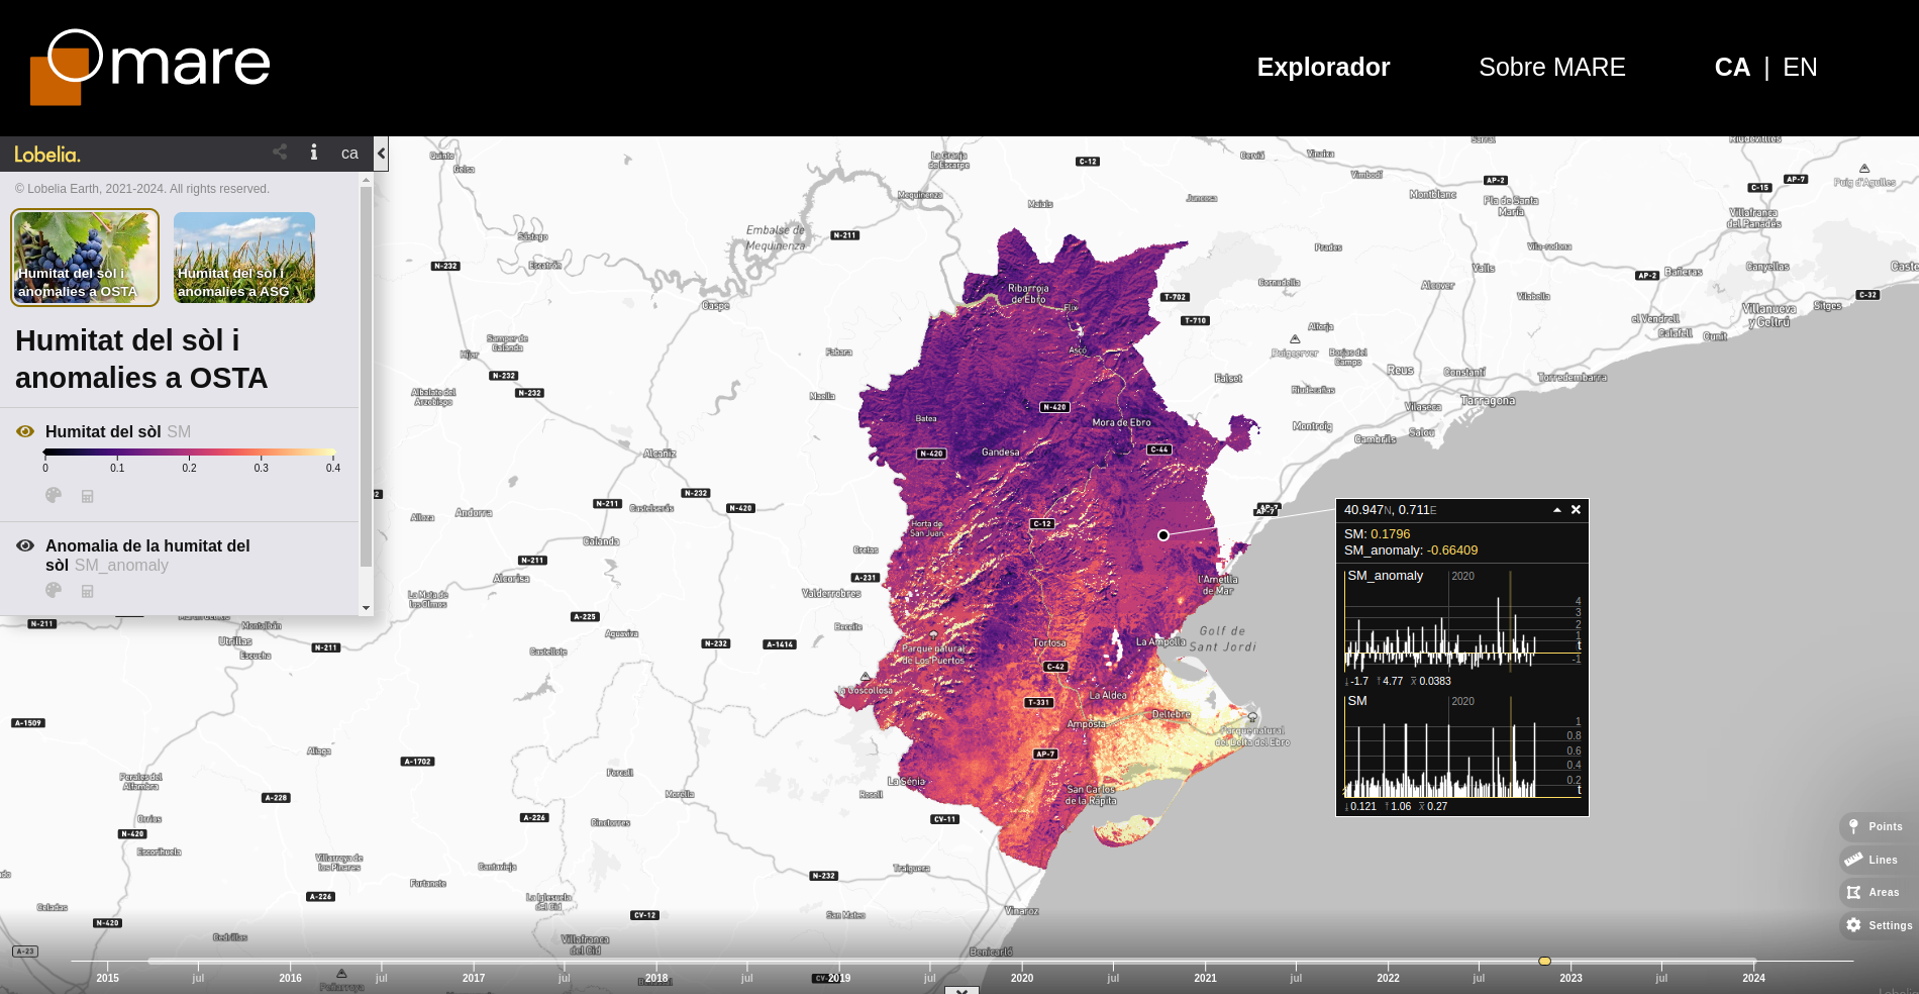Toggle visibility of Anomalia de la humitat layer

coord(25,545)
